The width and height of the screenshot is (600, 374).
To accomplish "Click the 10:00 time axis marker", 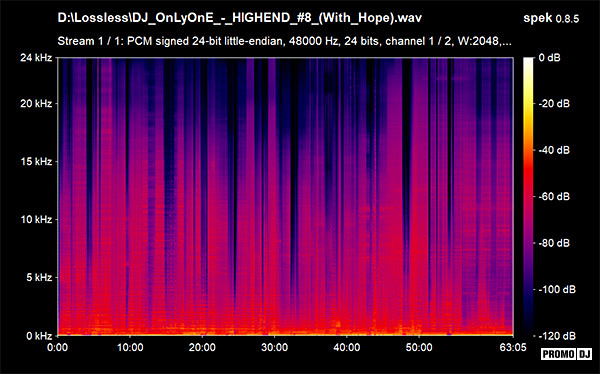I will point(130,348).
